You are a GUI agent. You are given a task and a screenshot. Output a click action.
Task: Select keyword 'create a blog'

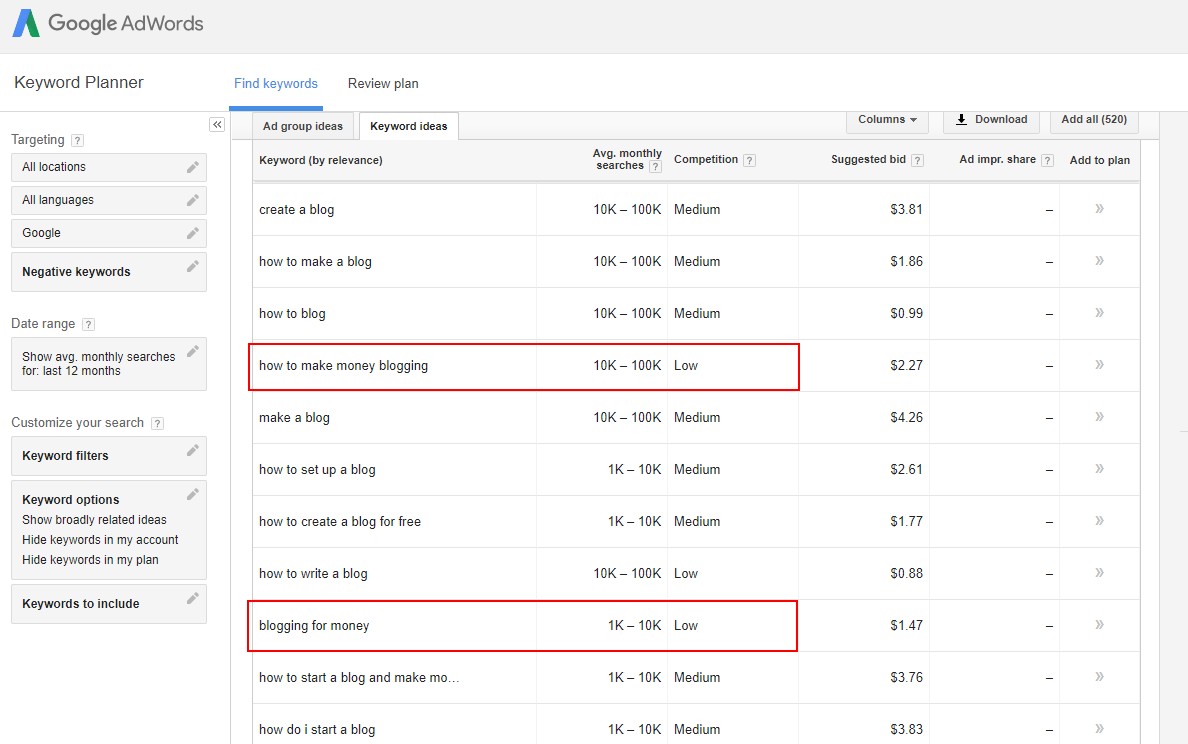click(x=296, y=210)
